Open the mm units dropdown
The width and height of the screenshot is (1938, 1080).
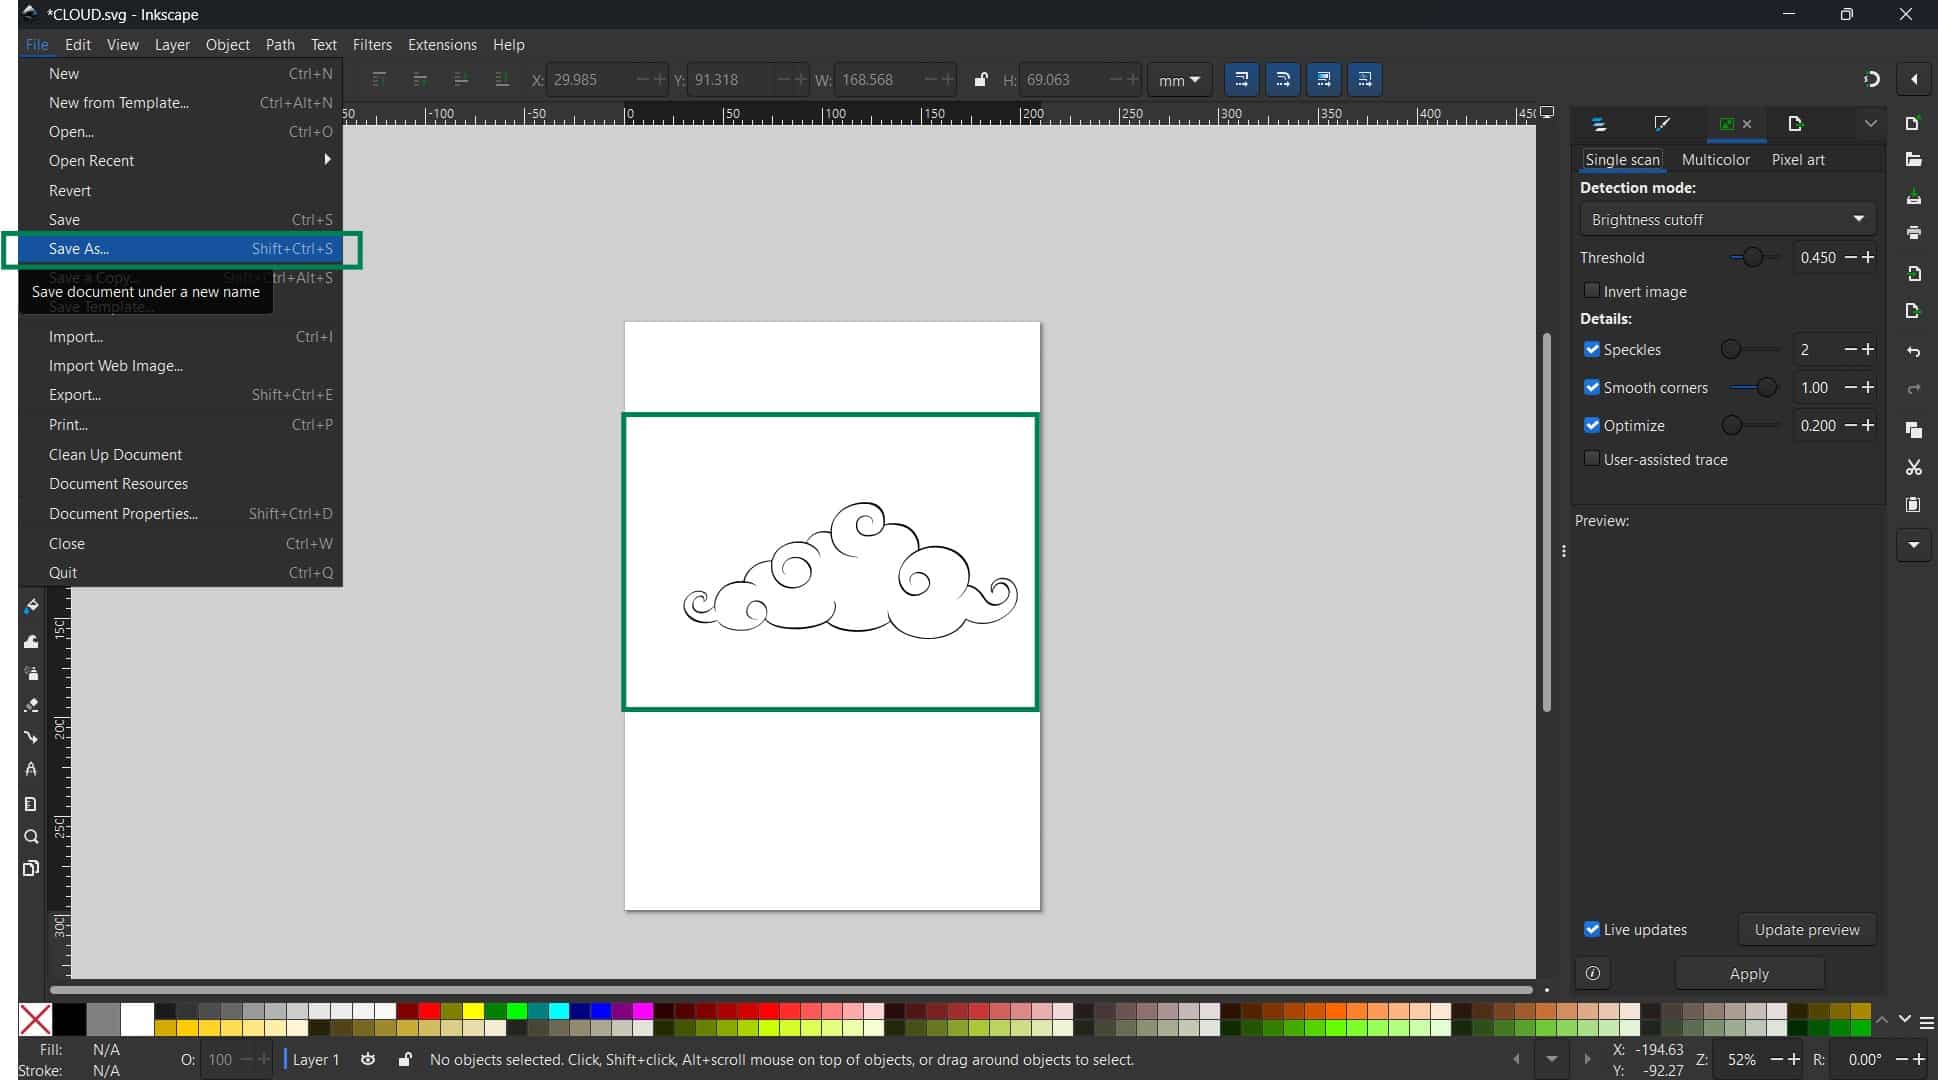point(1179,80)
